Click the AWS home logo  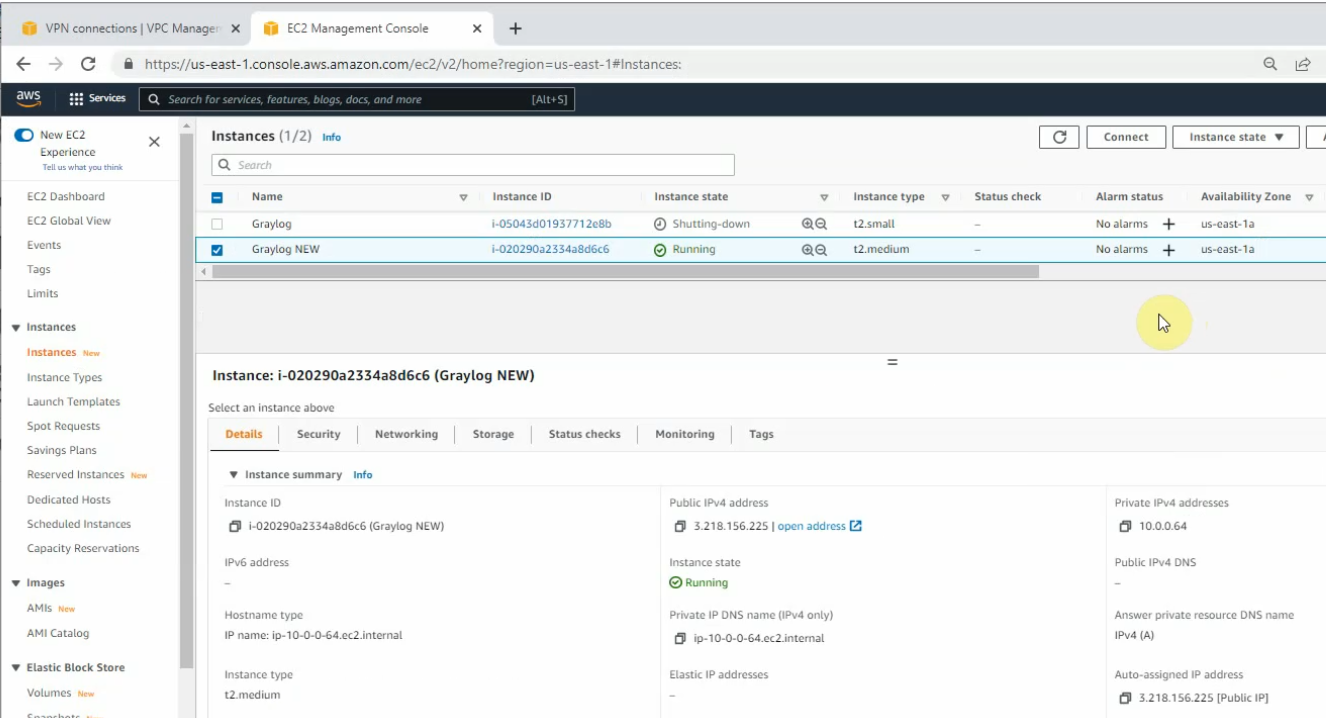point(28,97)
